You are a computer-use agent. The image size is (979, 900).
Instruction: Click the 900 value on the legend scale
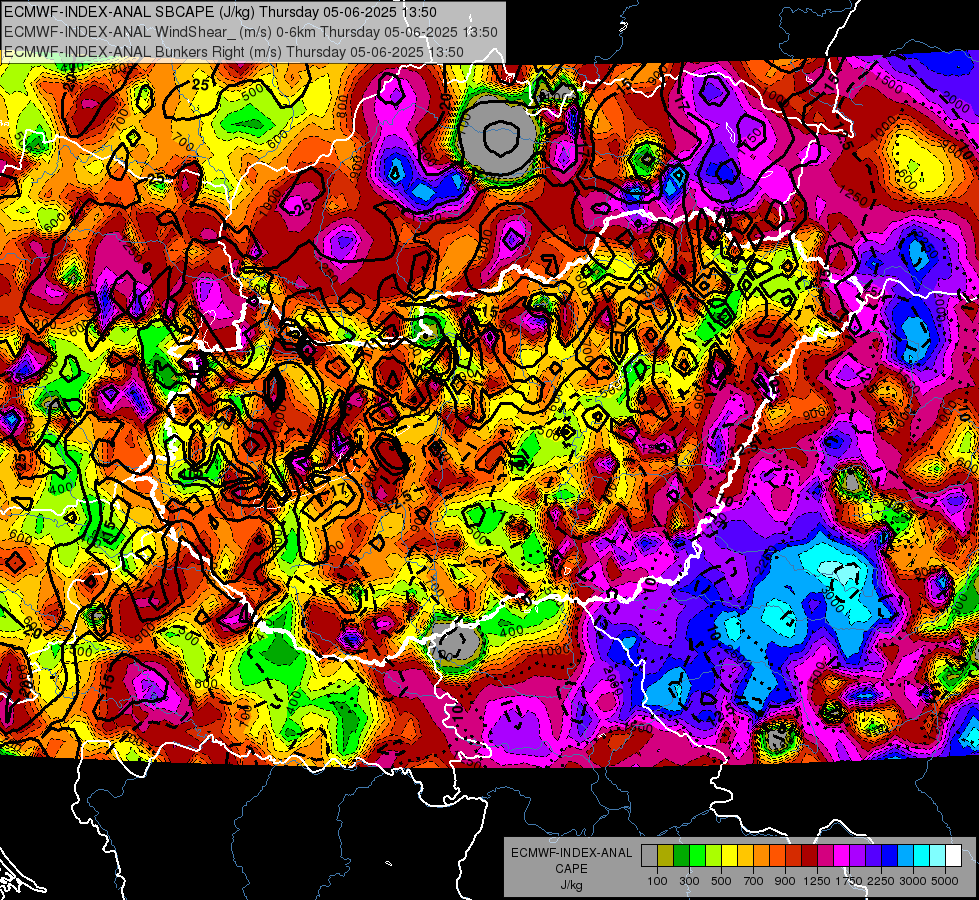click(785, 881)
